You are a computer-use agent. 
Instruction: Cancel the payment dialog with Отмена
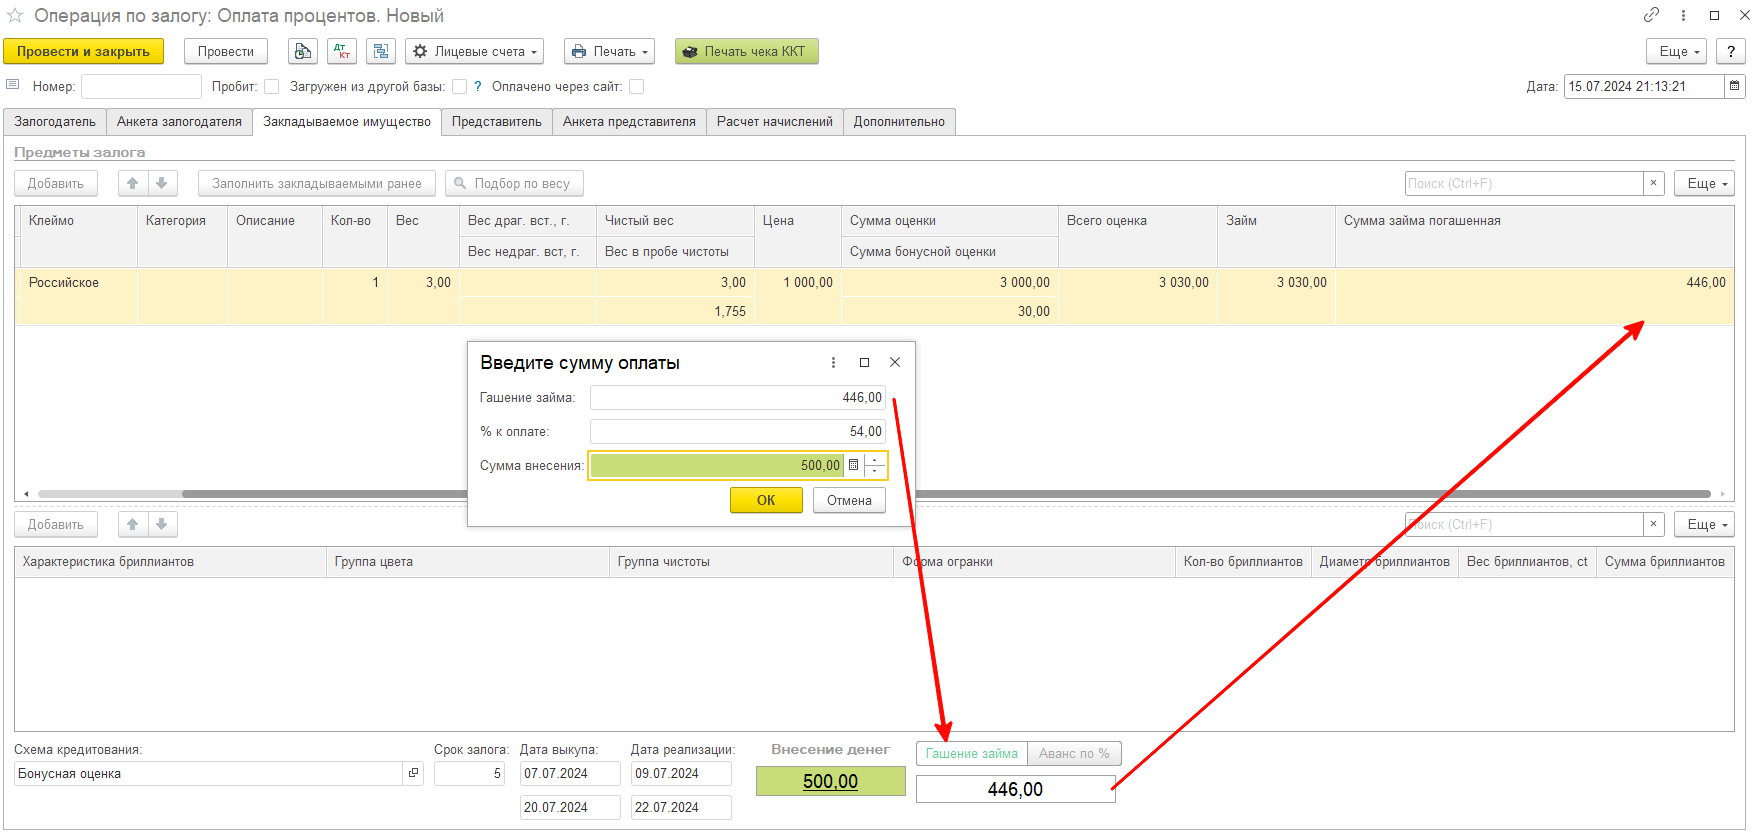click(849, 500)
